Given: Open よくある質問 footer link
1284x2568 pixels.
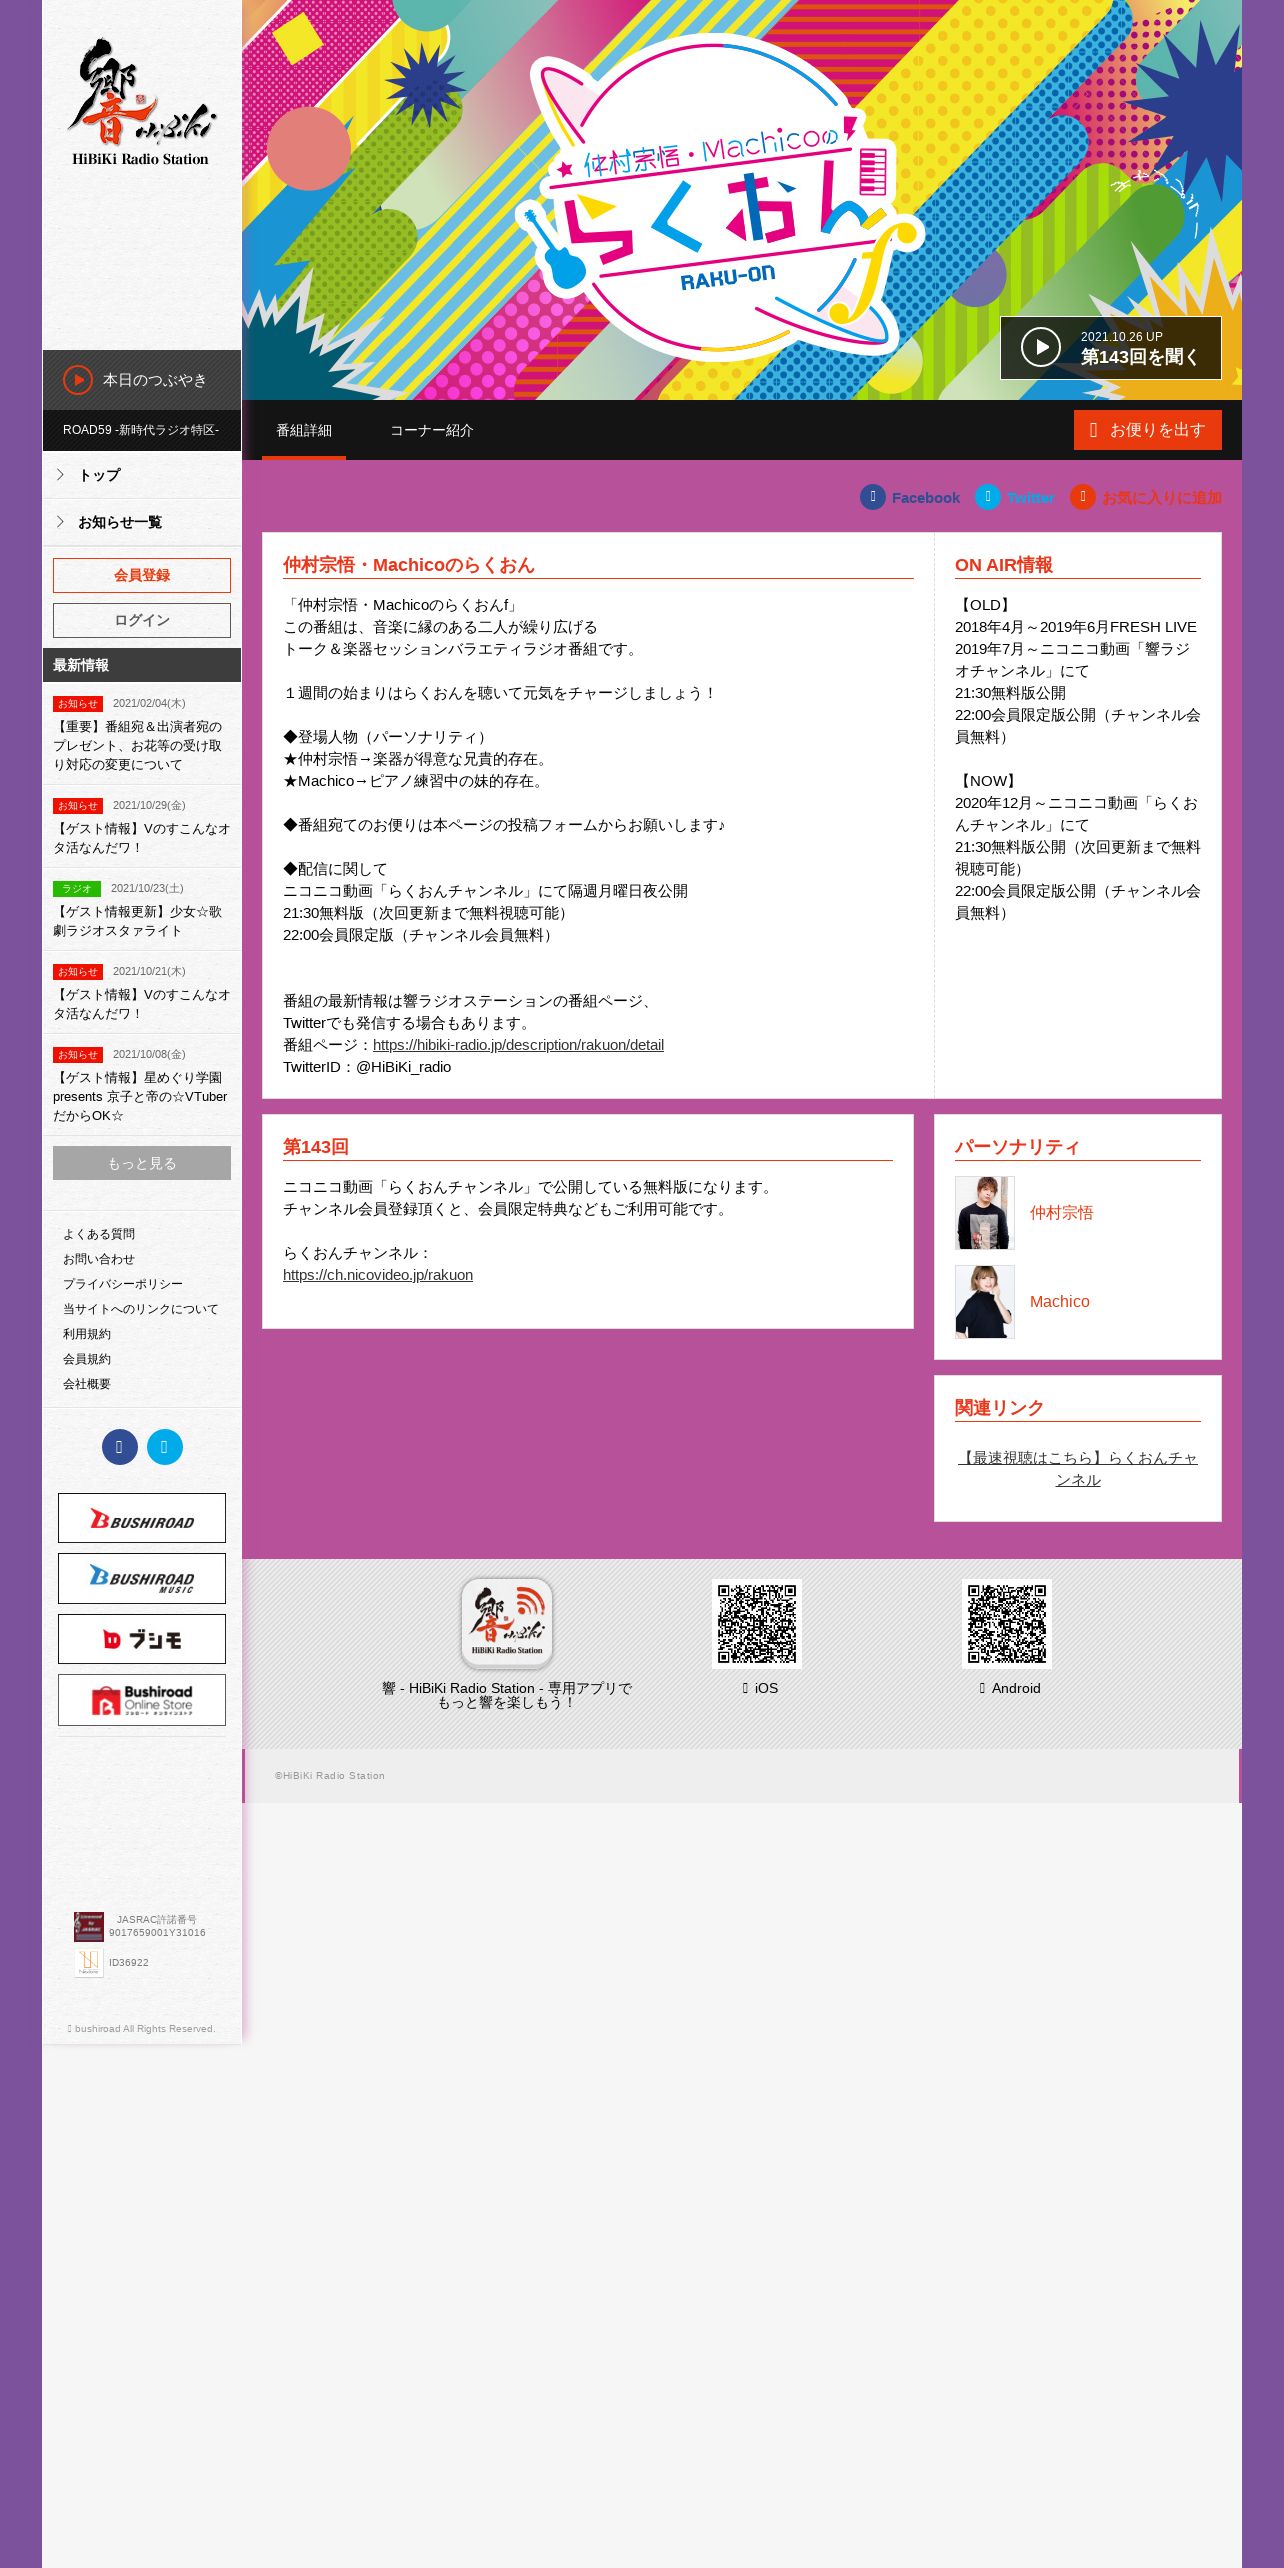Looking at the screenshot, I should point(99,1234).
